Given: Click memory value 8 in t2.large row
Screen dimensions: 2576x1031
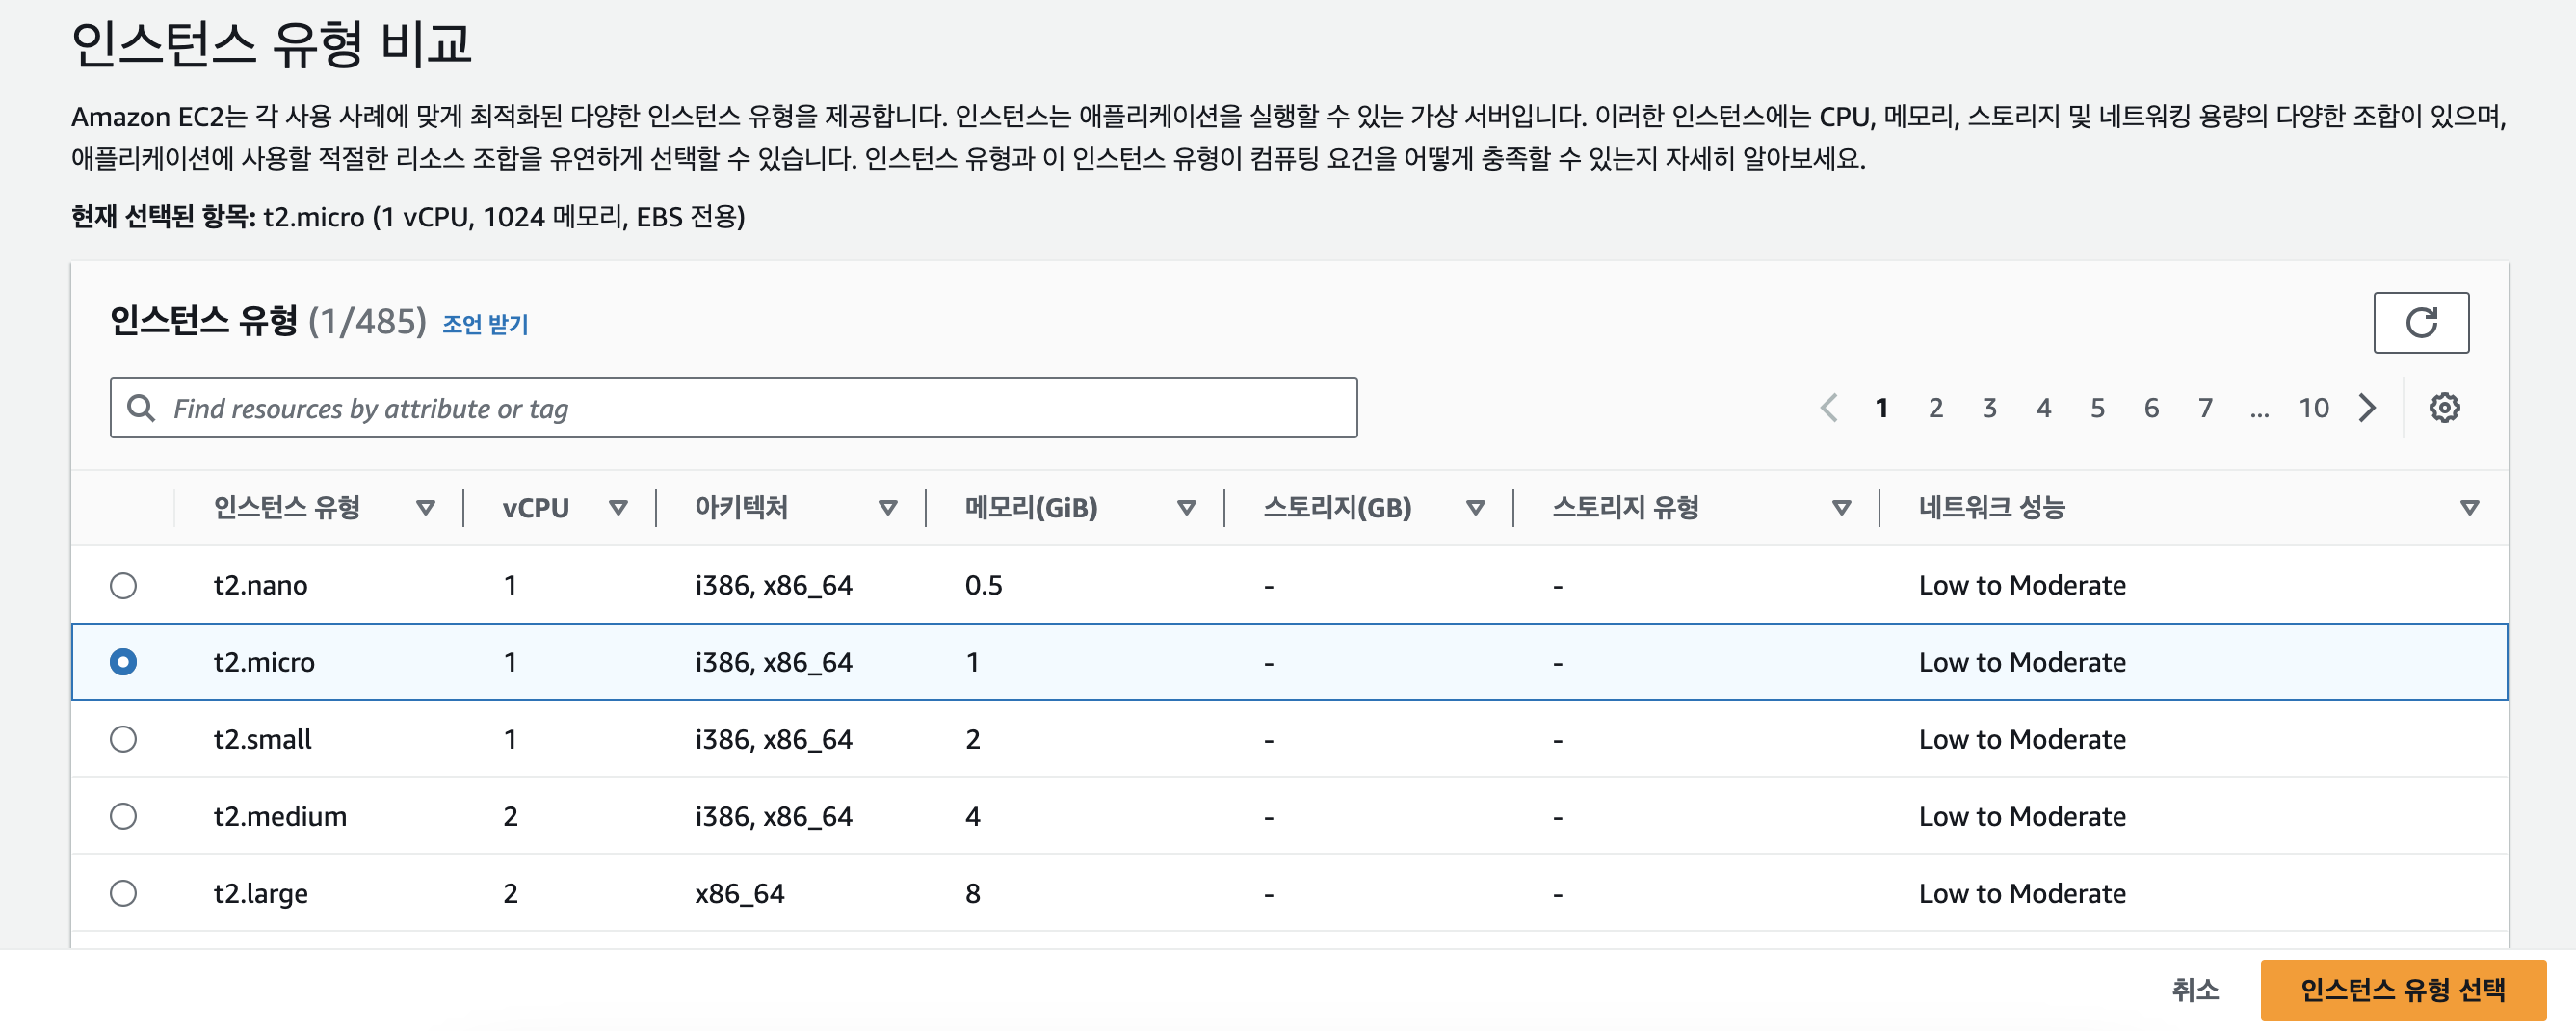Looking at the screenshot, I should tap(972, 893).
